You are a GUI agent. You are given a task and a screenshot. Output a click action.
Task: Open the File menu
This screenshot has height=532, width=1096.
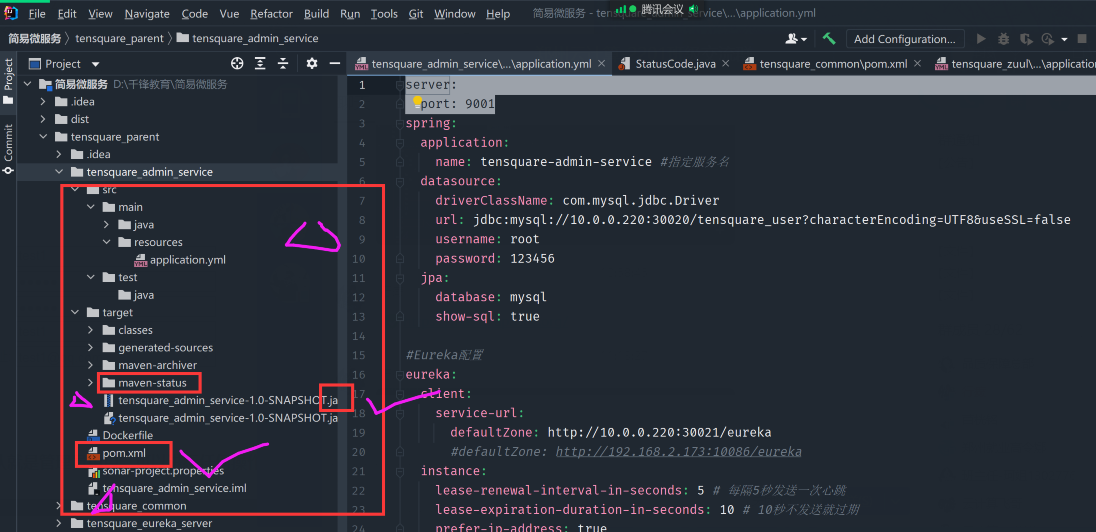(x=37, y=14)
